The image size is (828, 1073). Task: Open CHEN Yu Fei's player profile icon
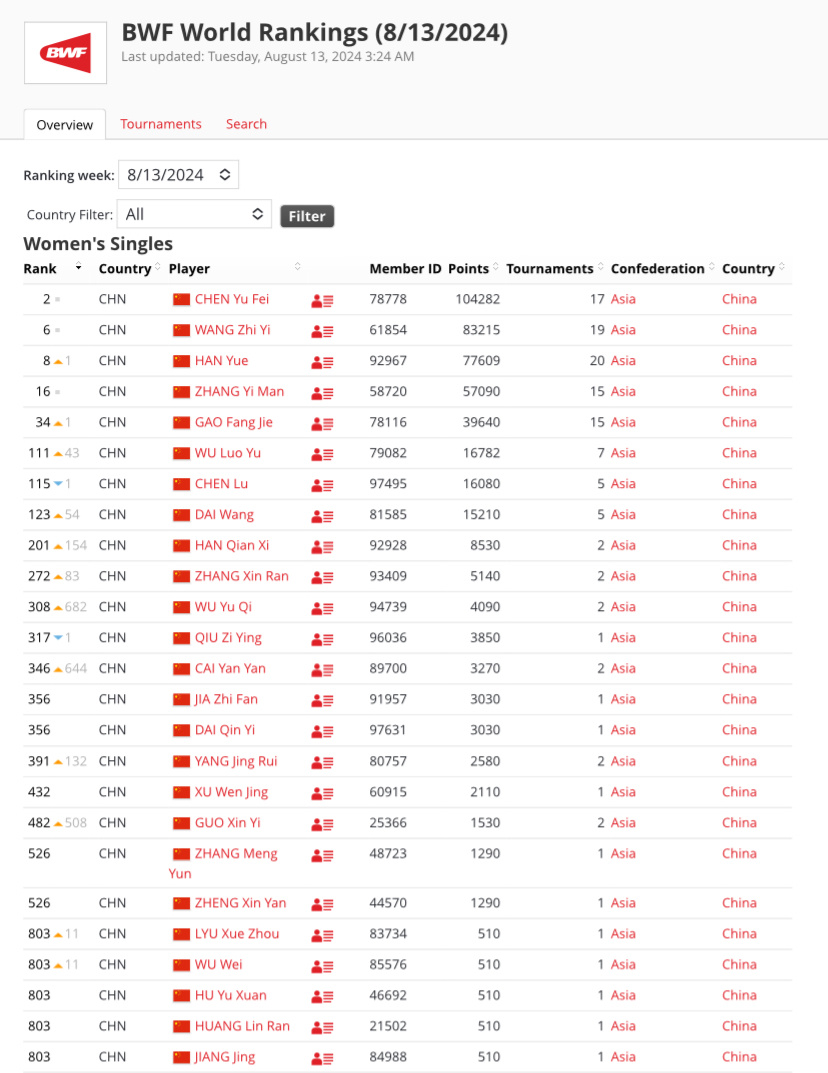coord(322,300)
